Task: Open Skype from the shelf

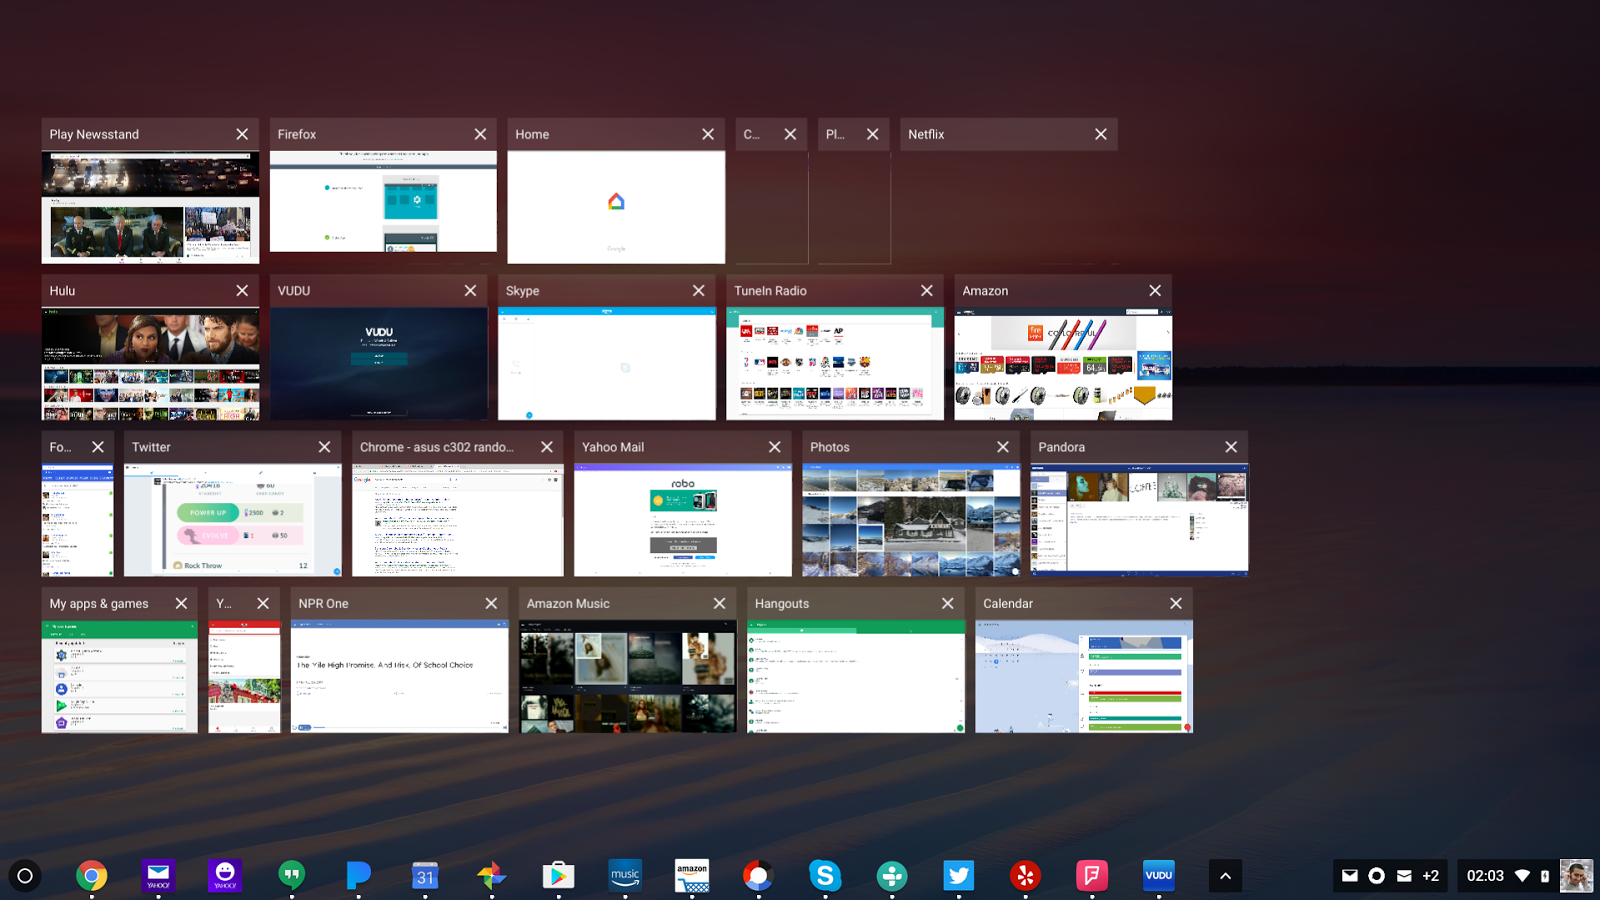Action: point(825,876)
